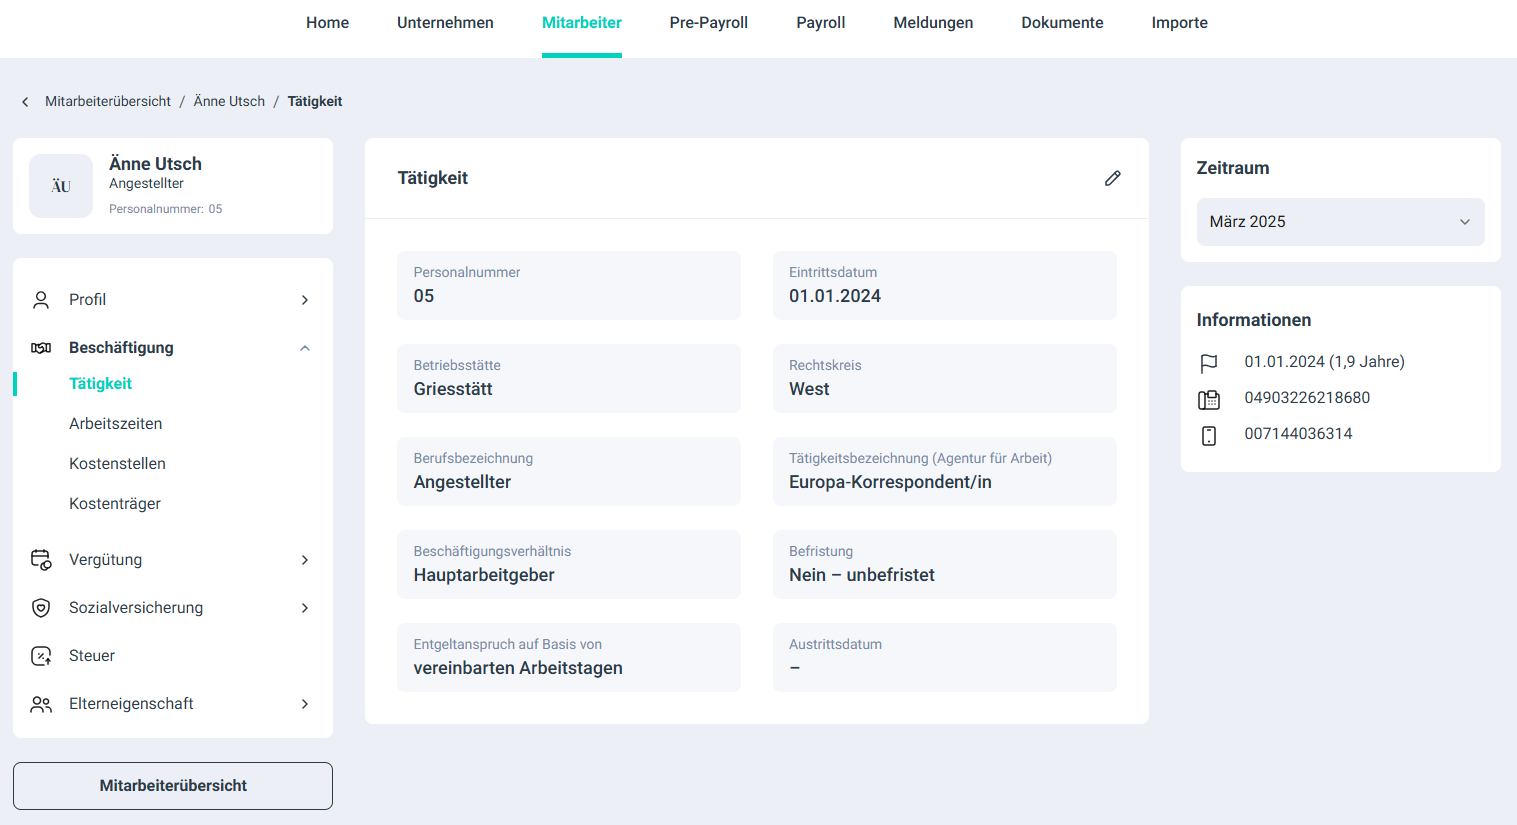Collapse the Beschäftigung section chevron

click(305, 348)
